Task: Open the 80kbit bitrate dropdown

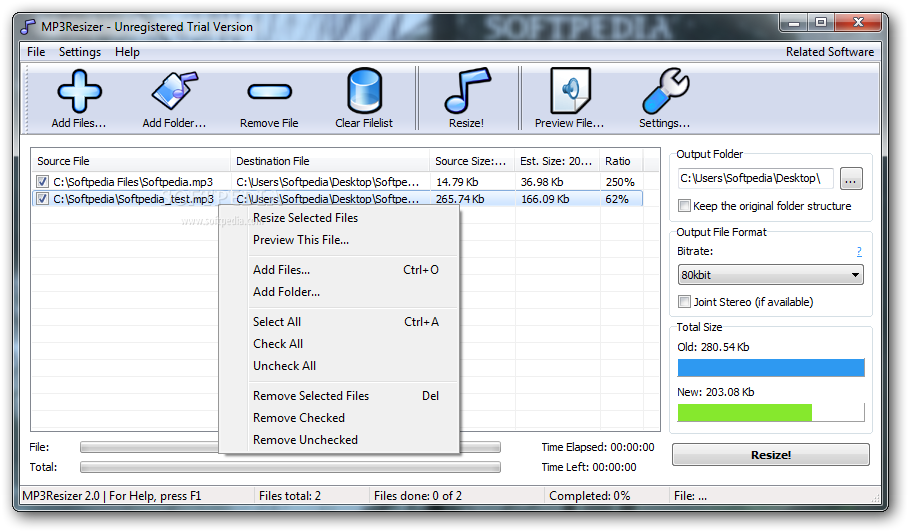Action: 770,275
